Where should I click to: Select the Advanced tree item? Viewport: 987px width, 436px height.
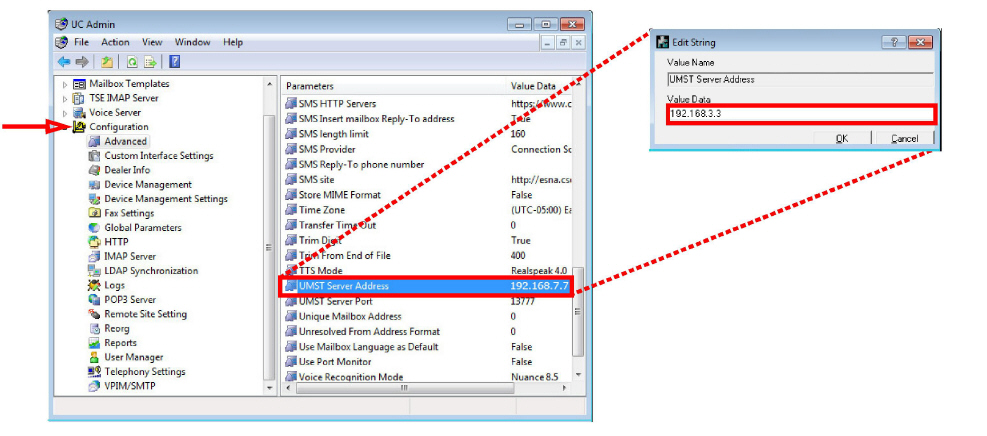[x=126, y=142]
